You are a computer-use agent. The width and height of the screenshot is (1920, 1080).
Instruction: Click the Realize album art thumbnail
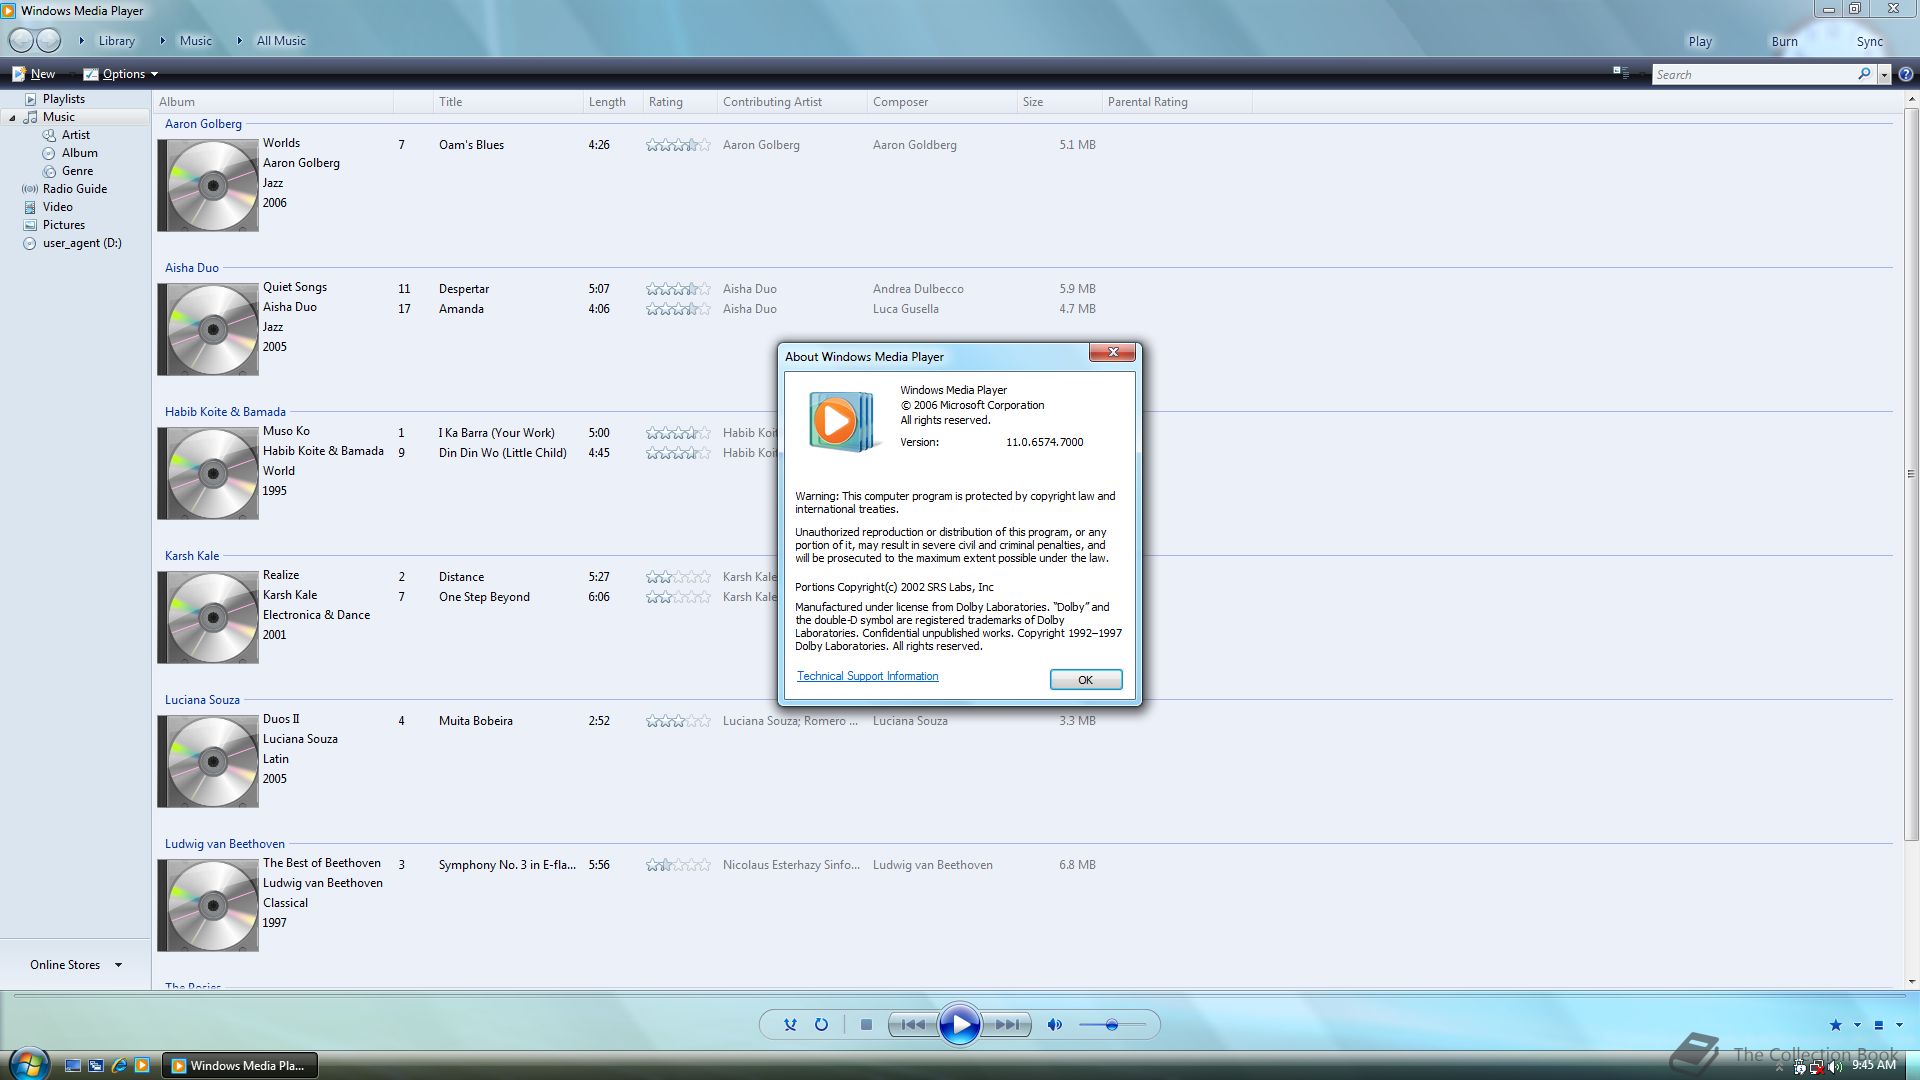coord(208,617)
